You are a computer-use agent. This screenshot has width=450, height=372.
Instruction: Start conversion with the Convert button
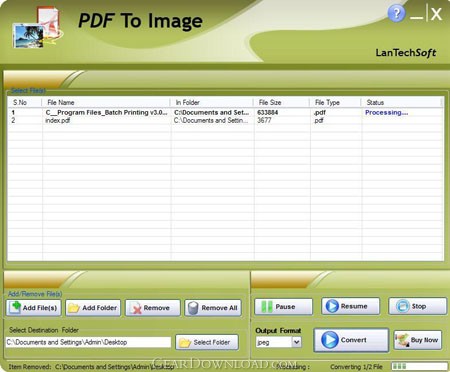click(351, 340)
